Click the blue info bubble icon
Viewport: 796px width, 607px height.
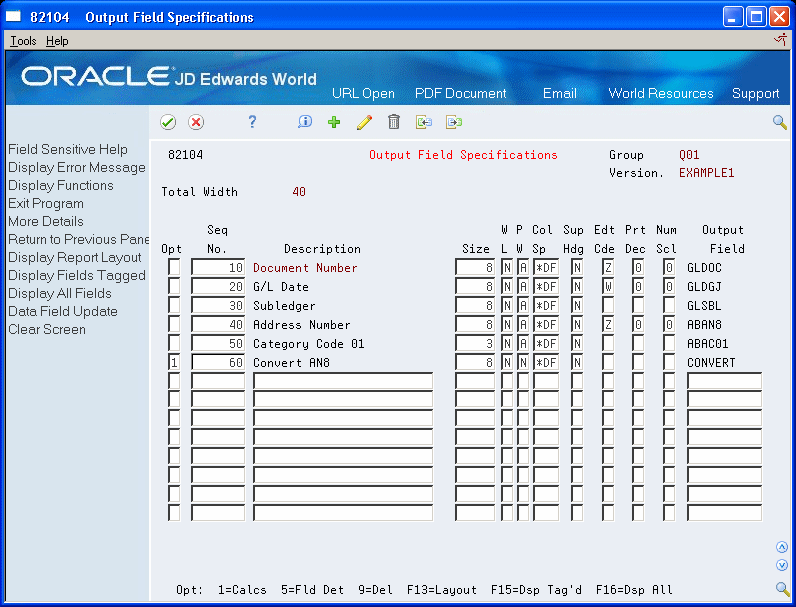[305, 122]
